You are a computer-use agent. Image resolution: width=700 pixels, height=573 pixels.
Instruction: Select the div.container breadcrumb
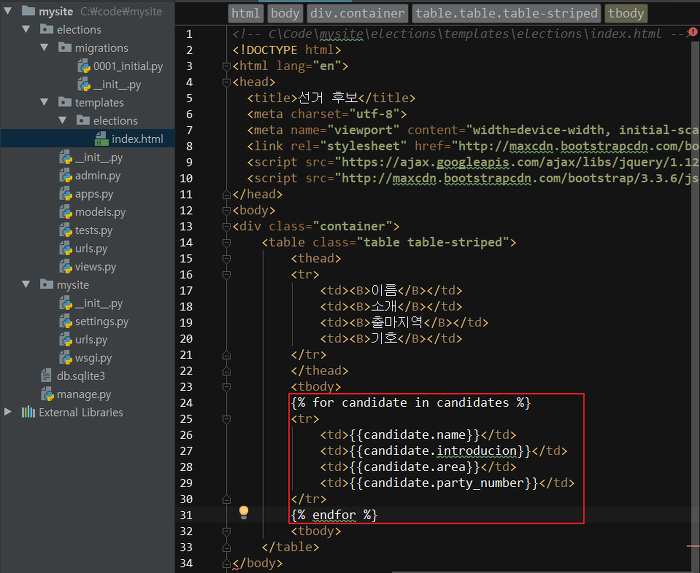[357, 13]
